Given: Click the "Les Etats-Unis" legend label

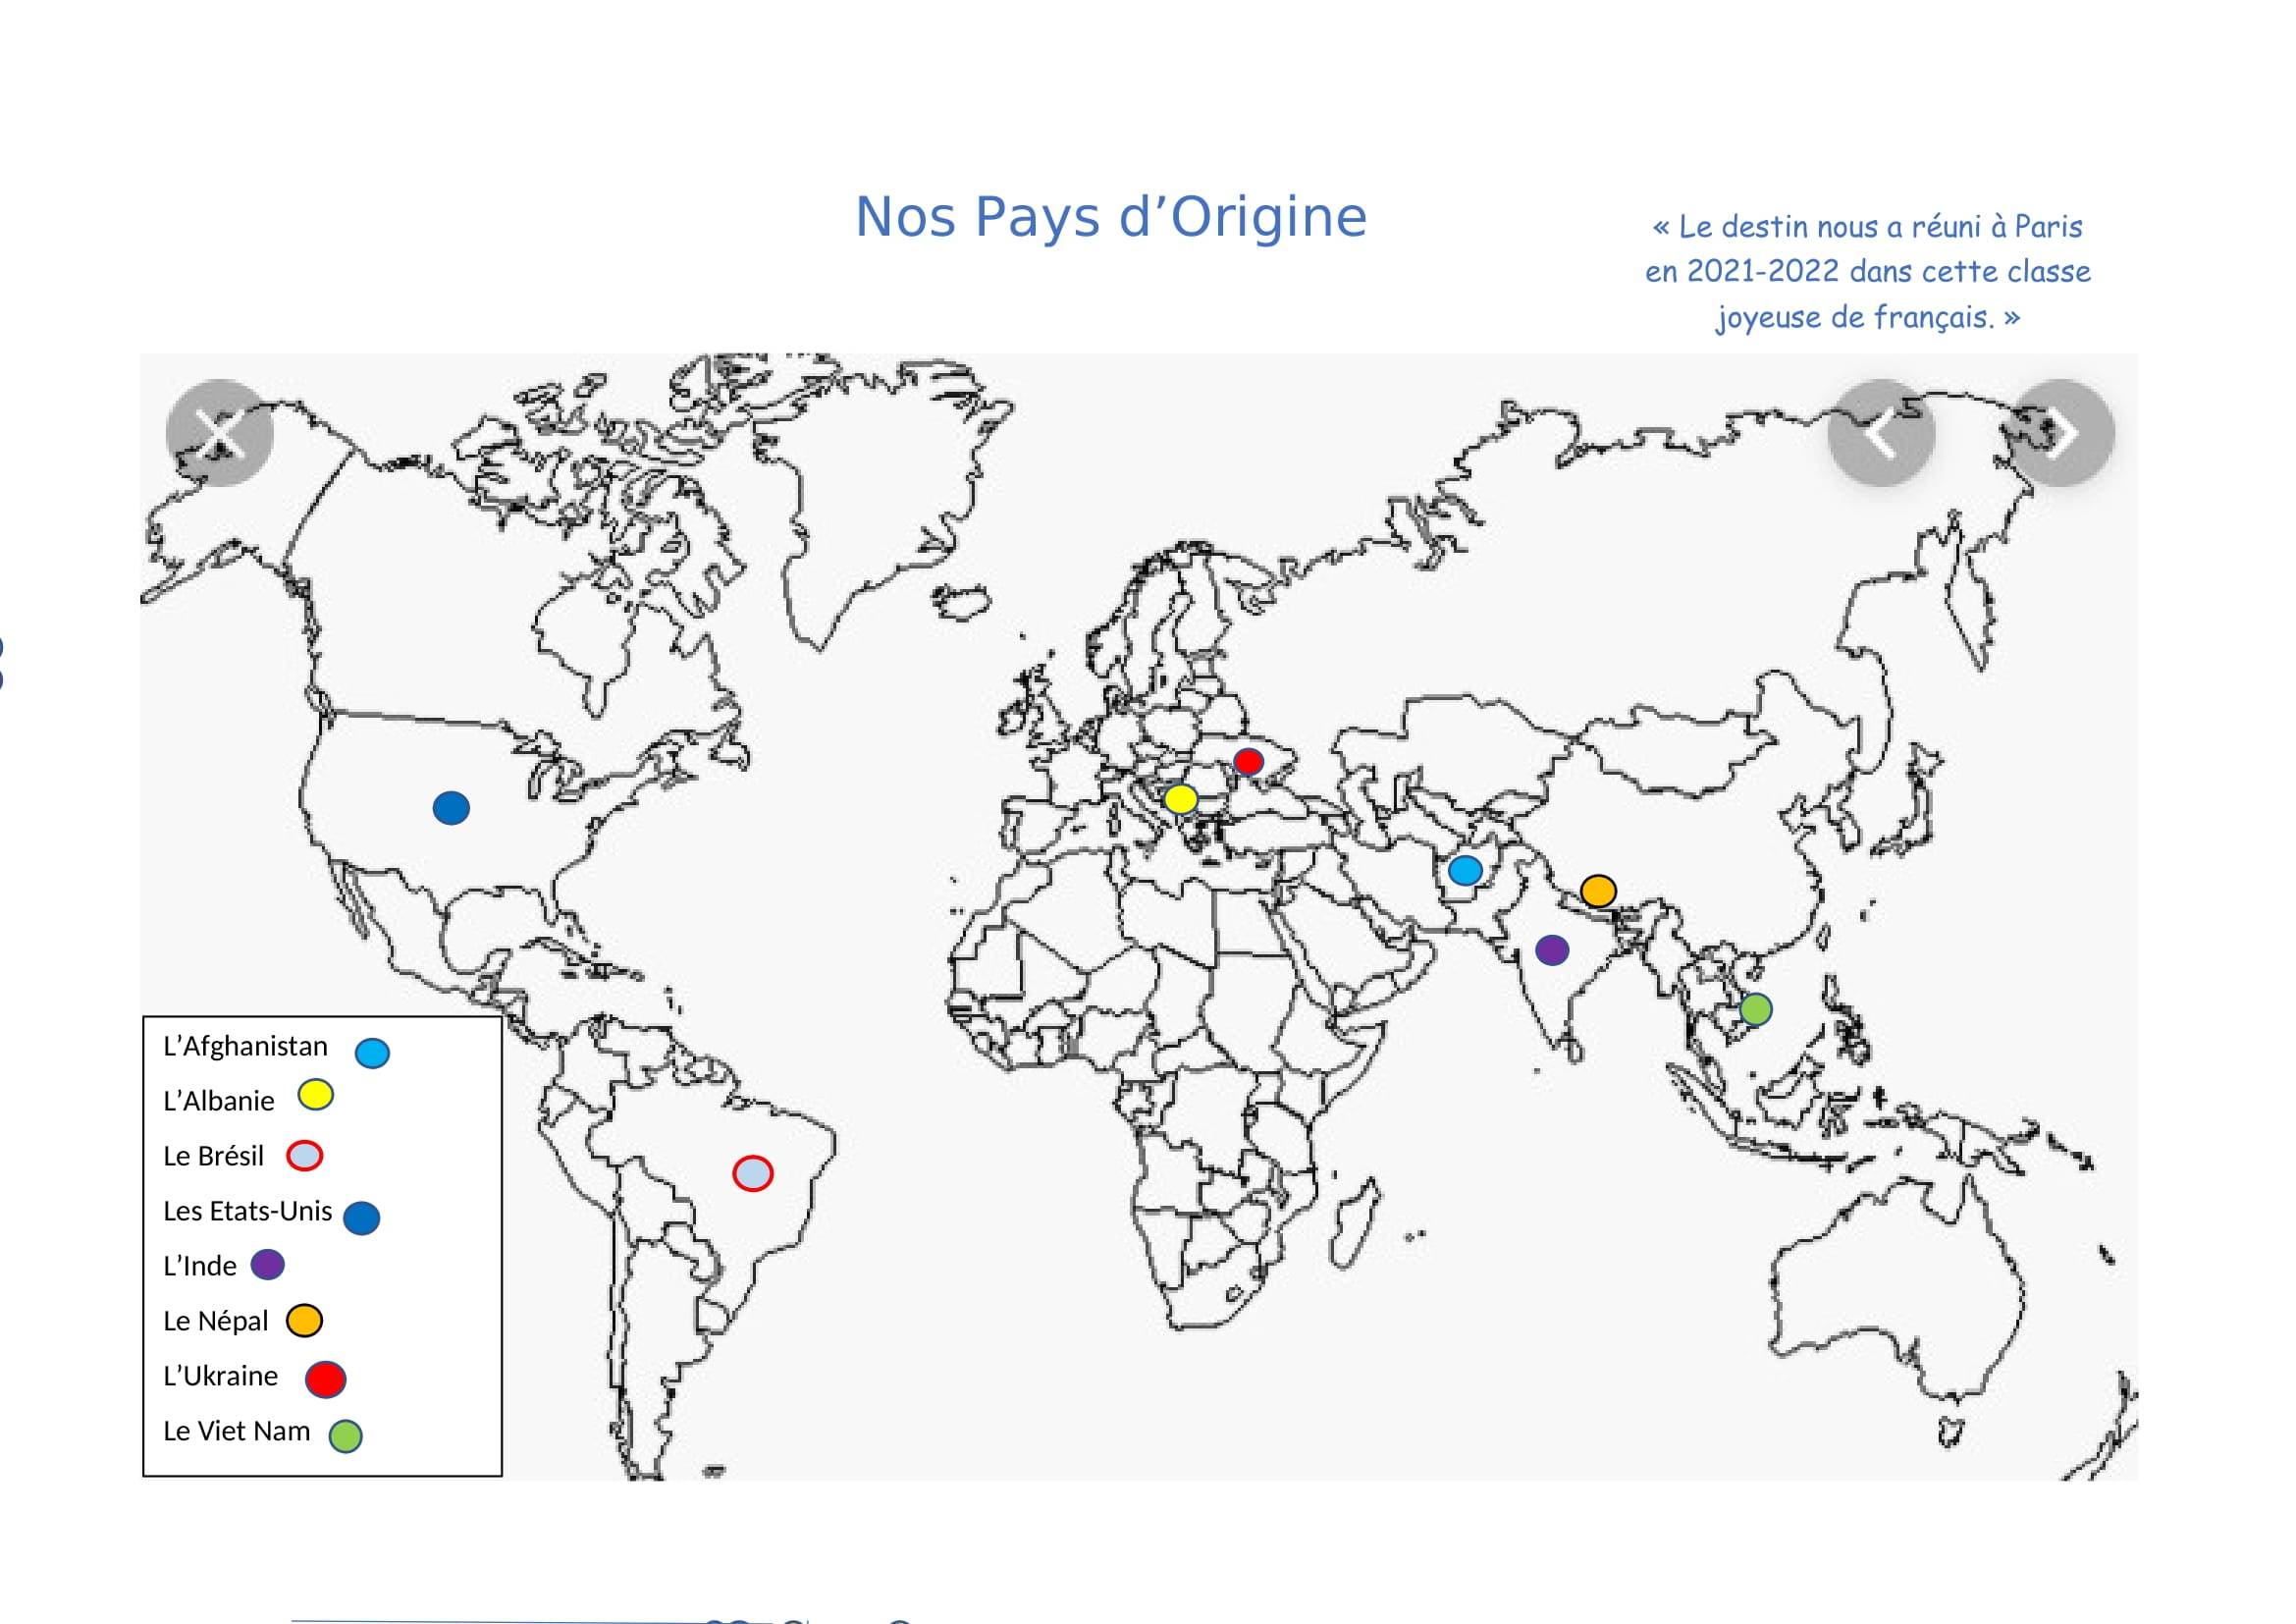Looking at the screenshot, I should click(x=247, y=1211).
